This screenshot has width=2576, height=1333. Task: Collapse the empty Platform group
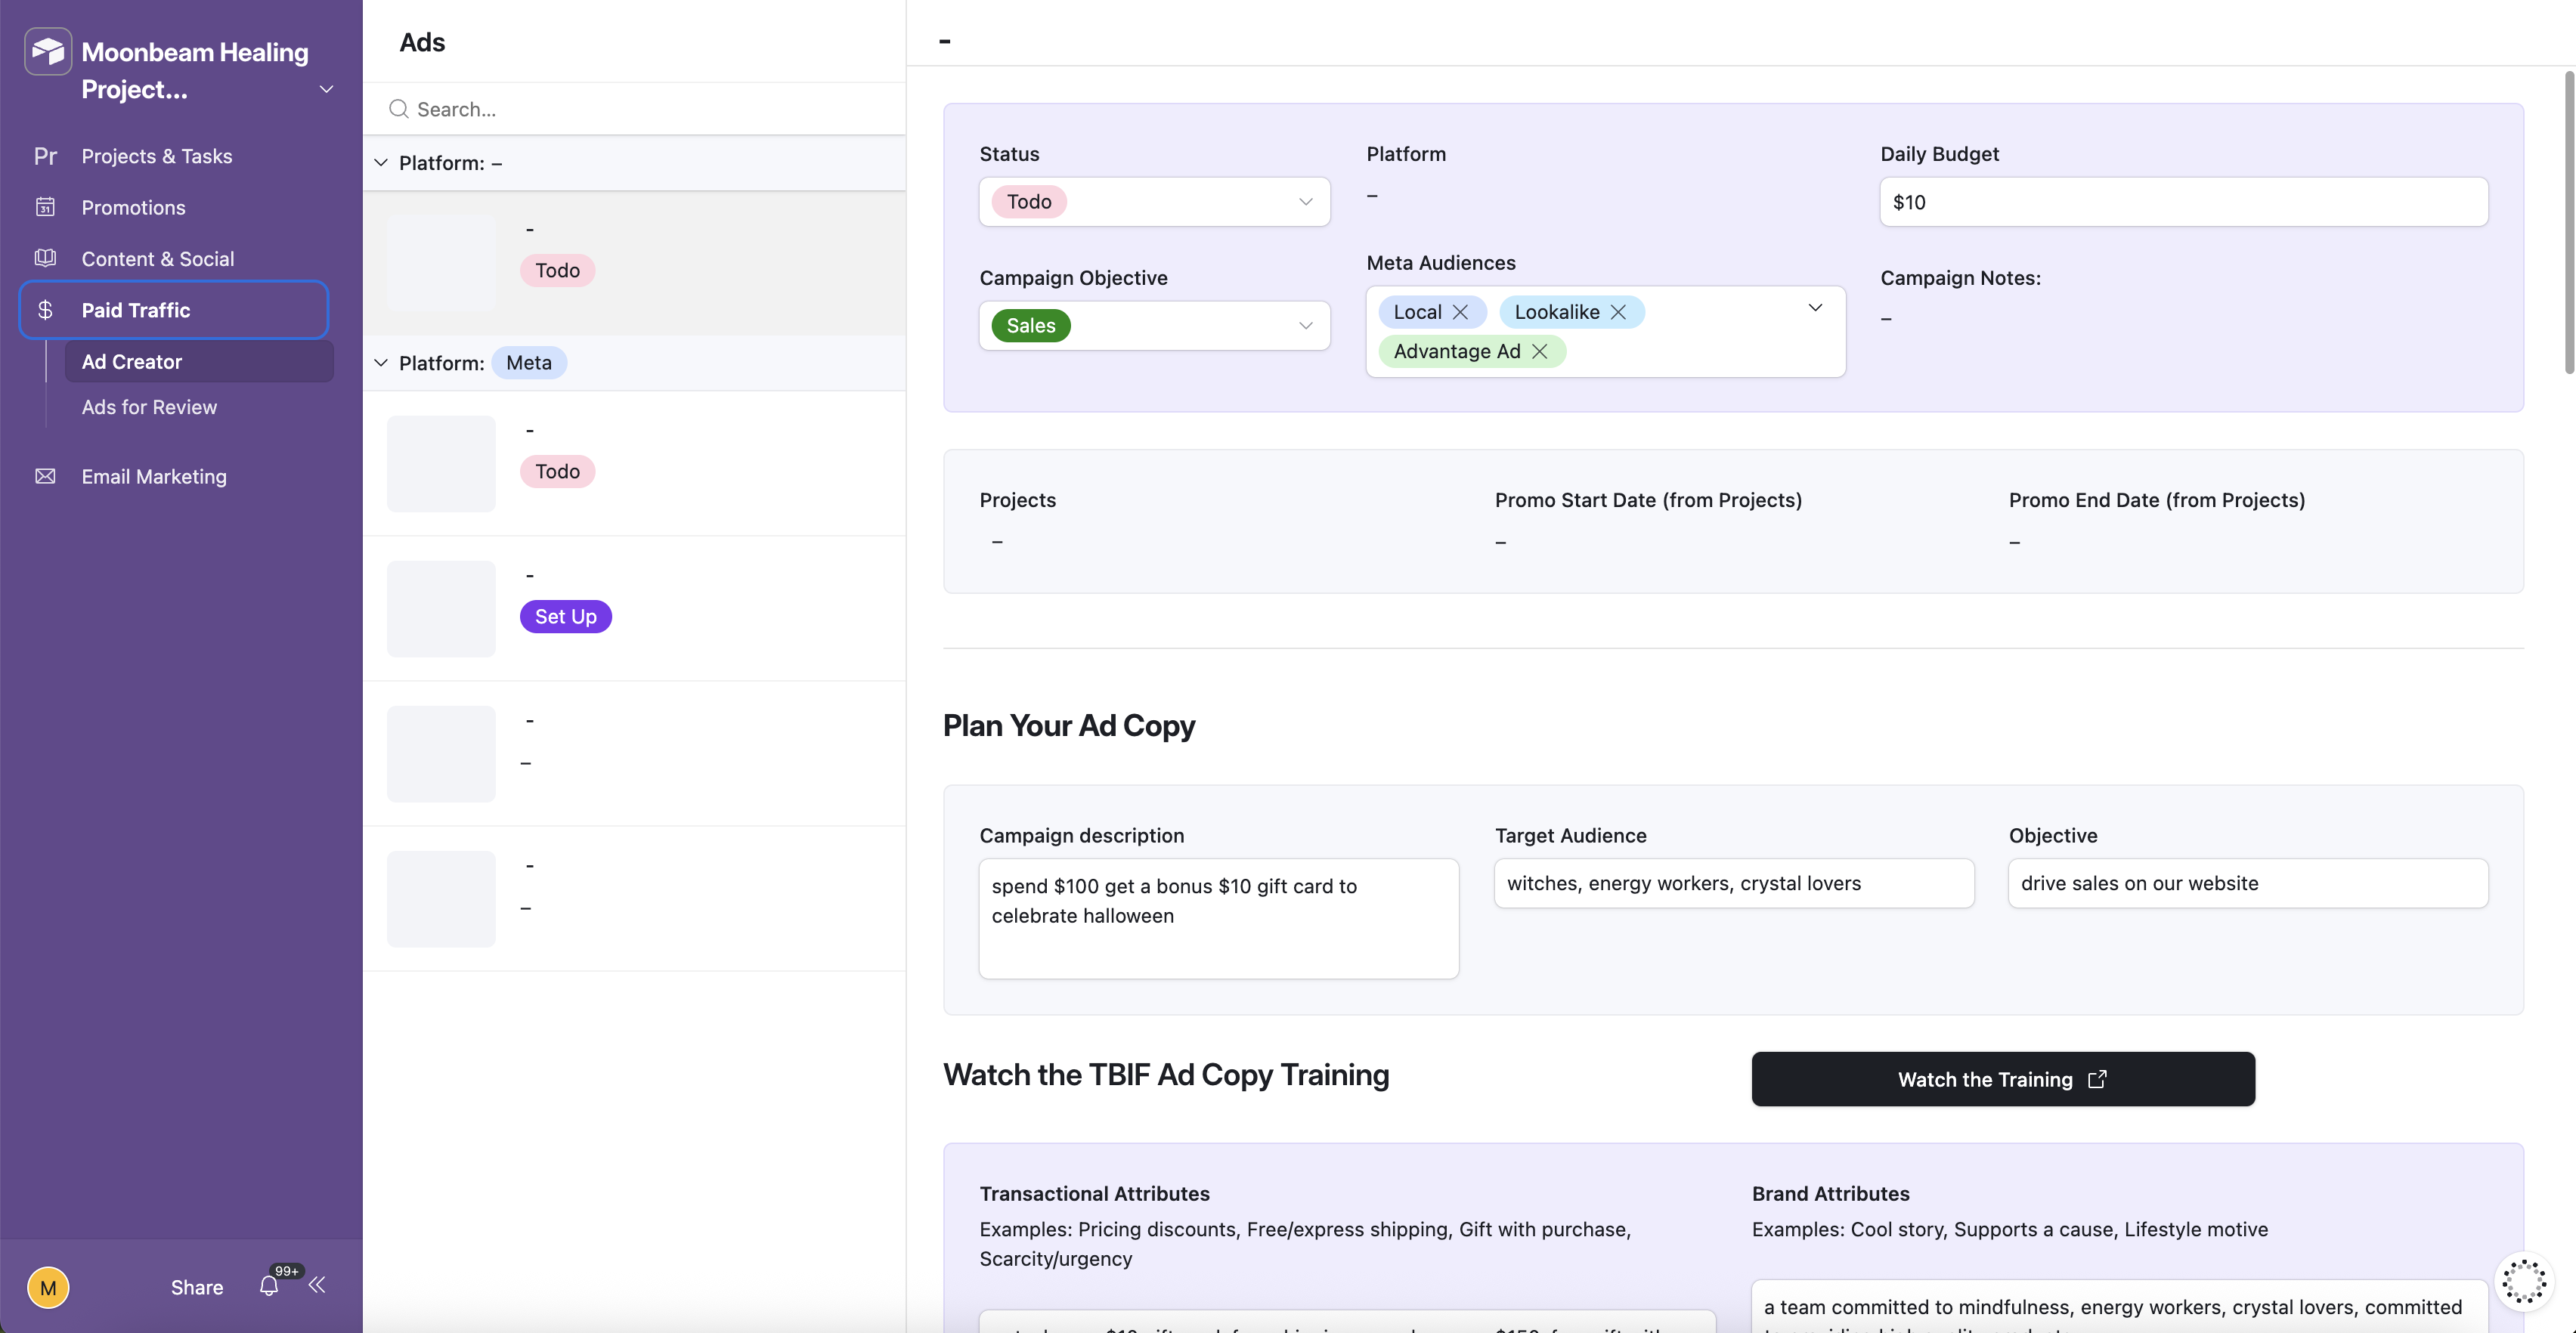click(381, 162)
